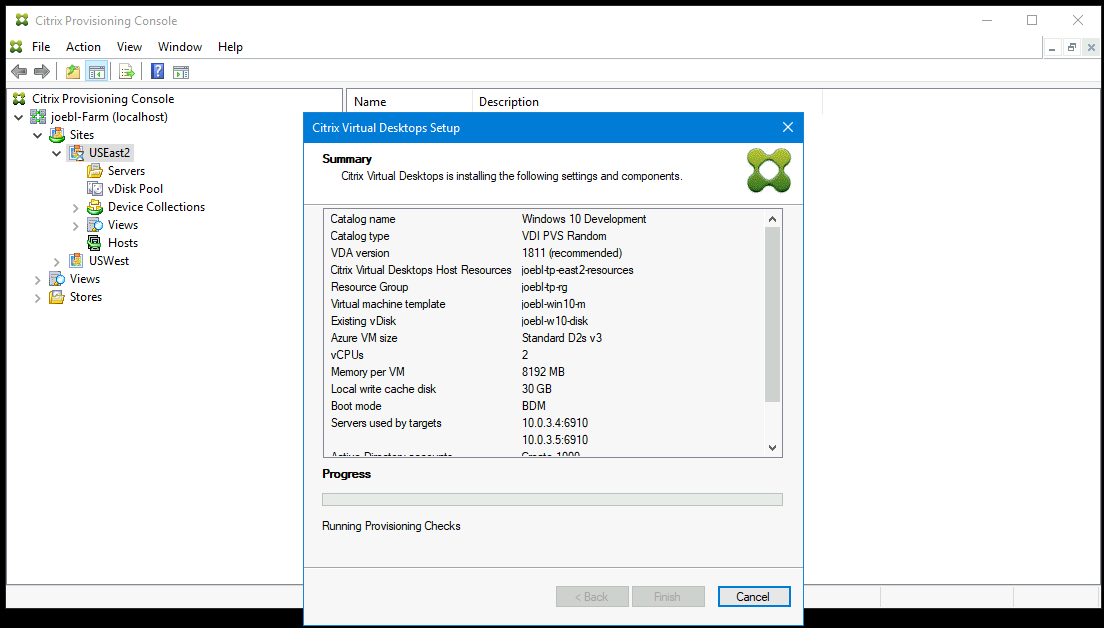The width and height of the screenshot is (1104, 628).
Task: Select the Stores node in the tree
Action: pos(84,296)
